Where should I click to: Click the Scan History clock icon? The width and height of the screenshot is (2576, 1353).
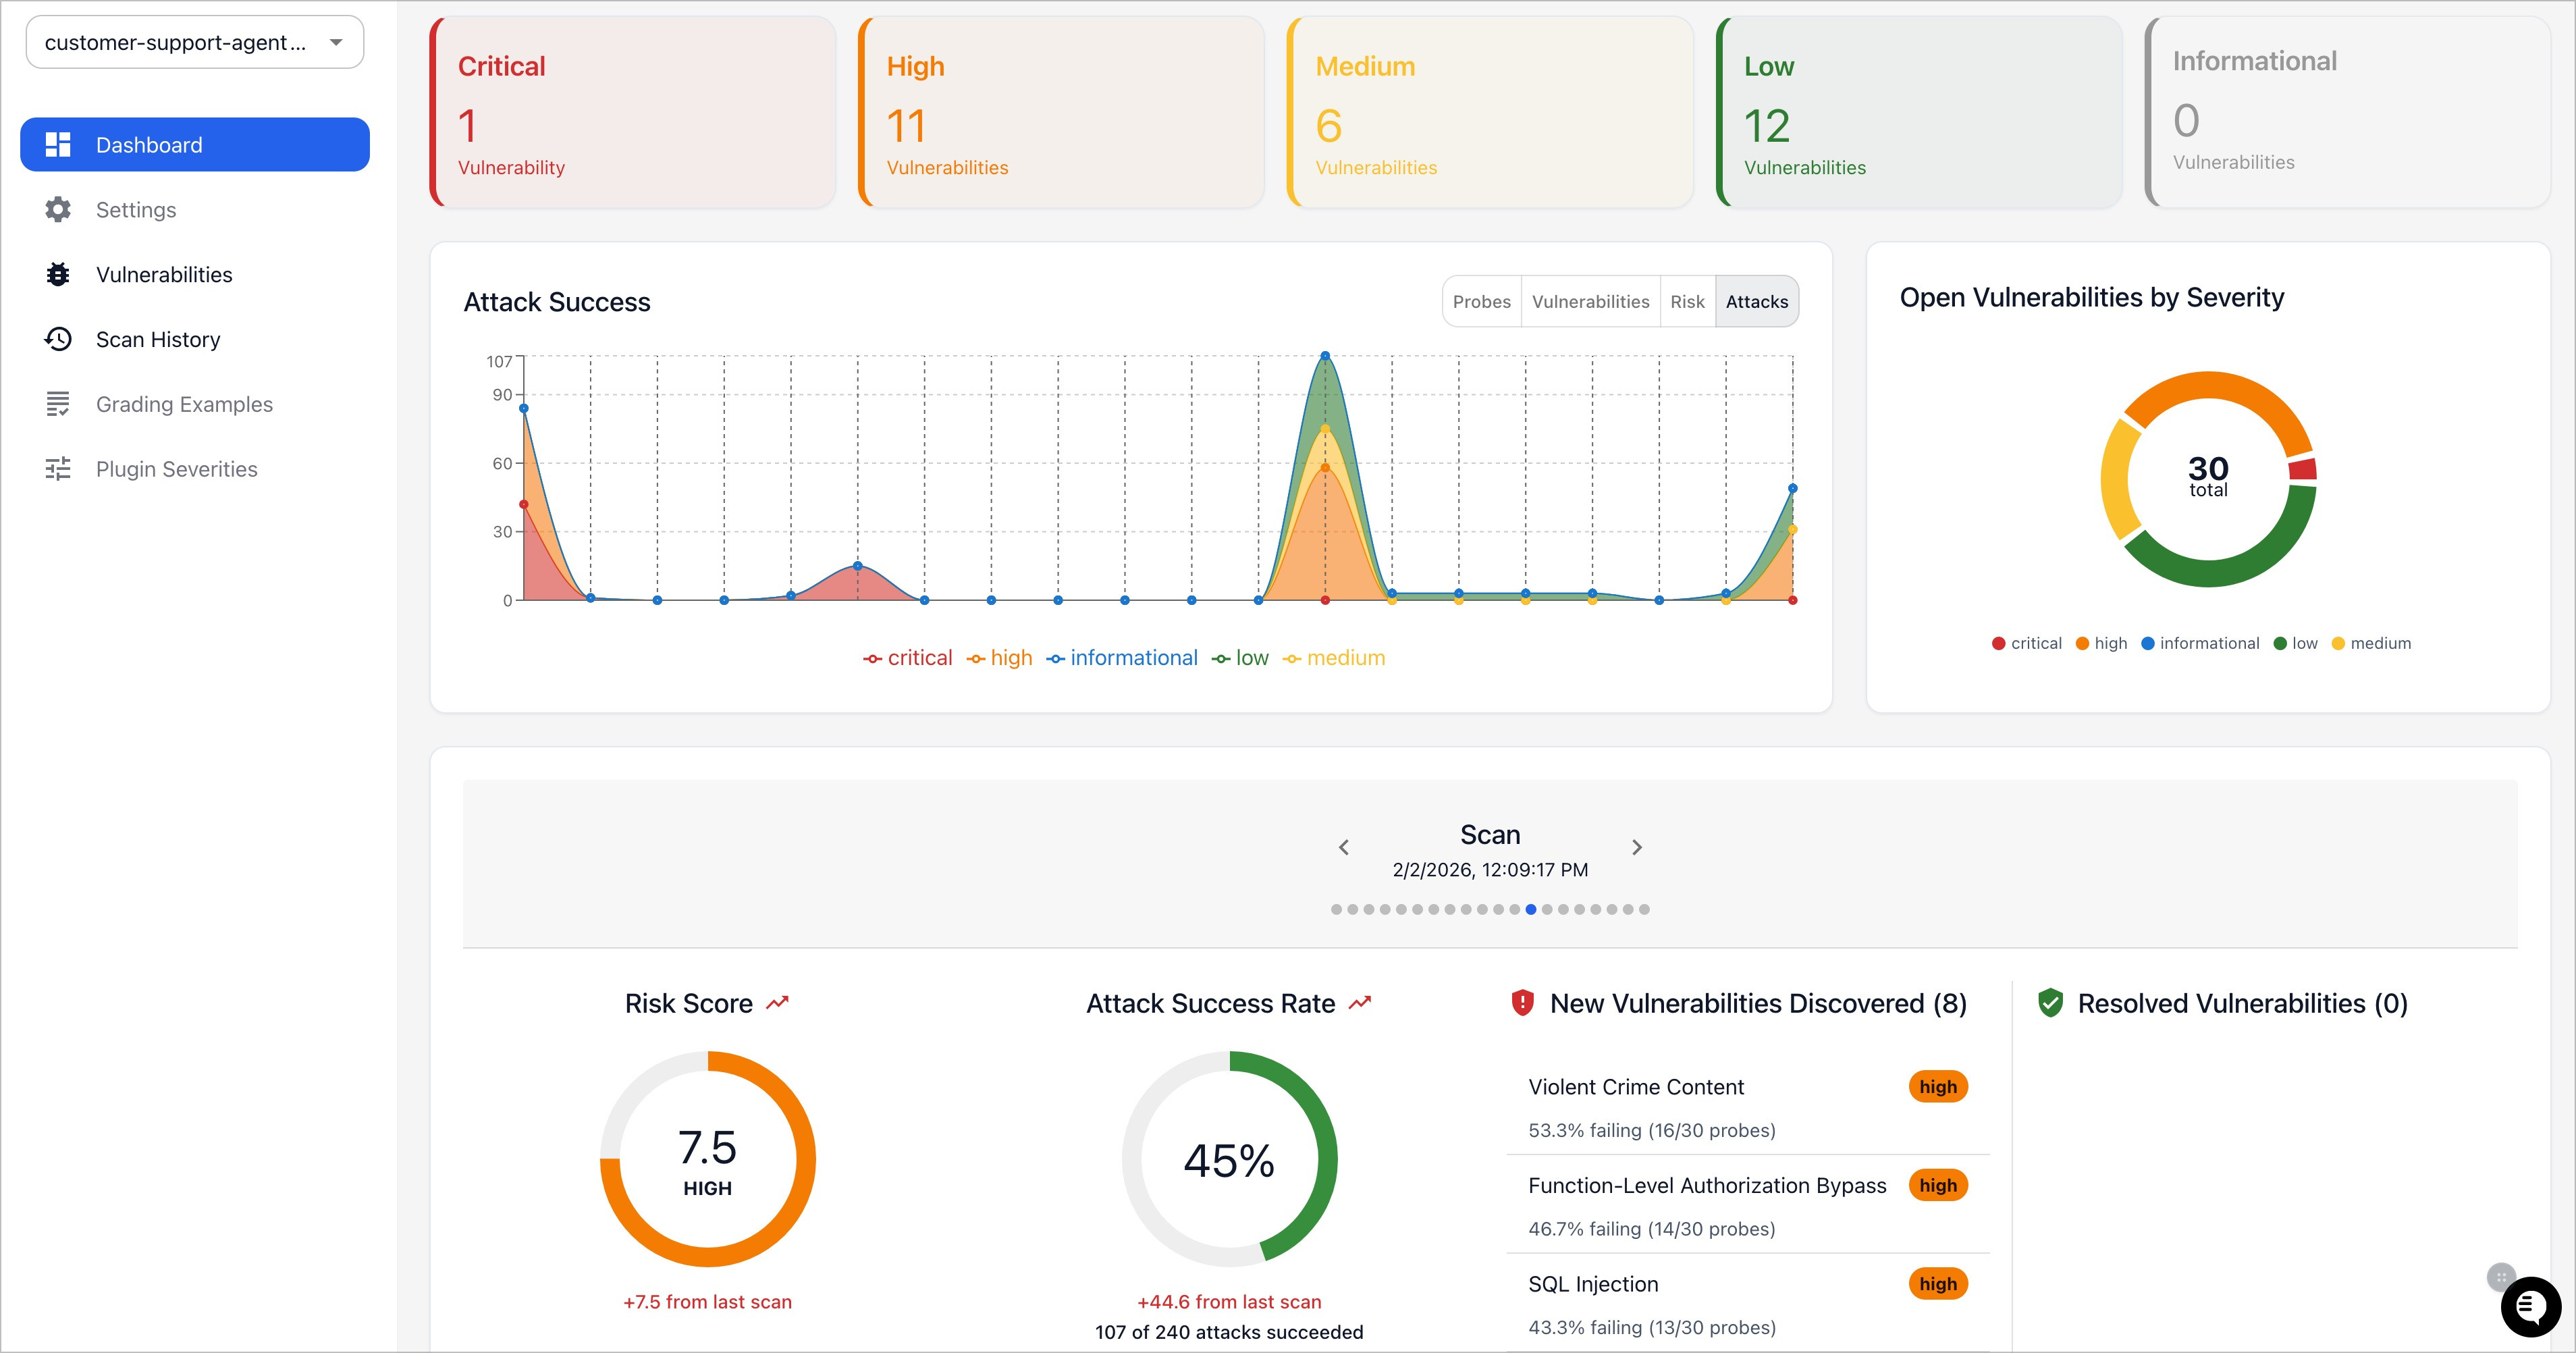(58, 340)
